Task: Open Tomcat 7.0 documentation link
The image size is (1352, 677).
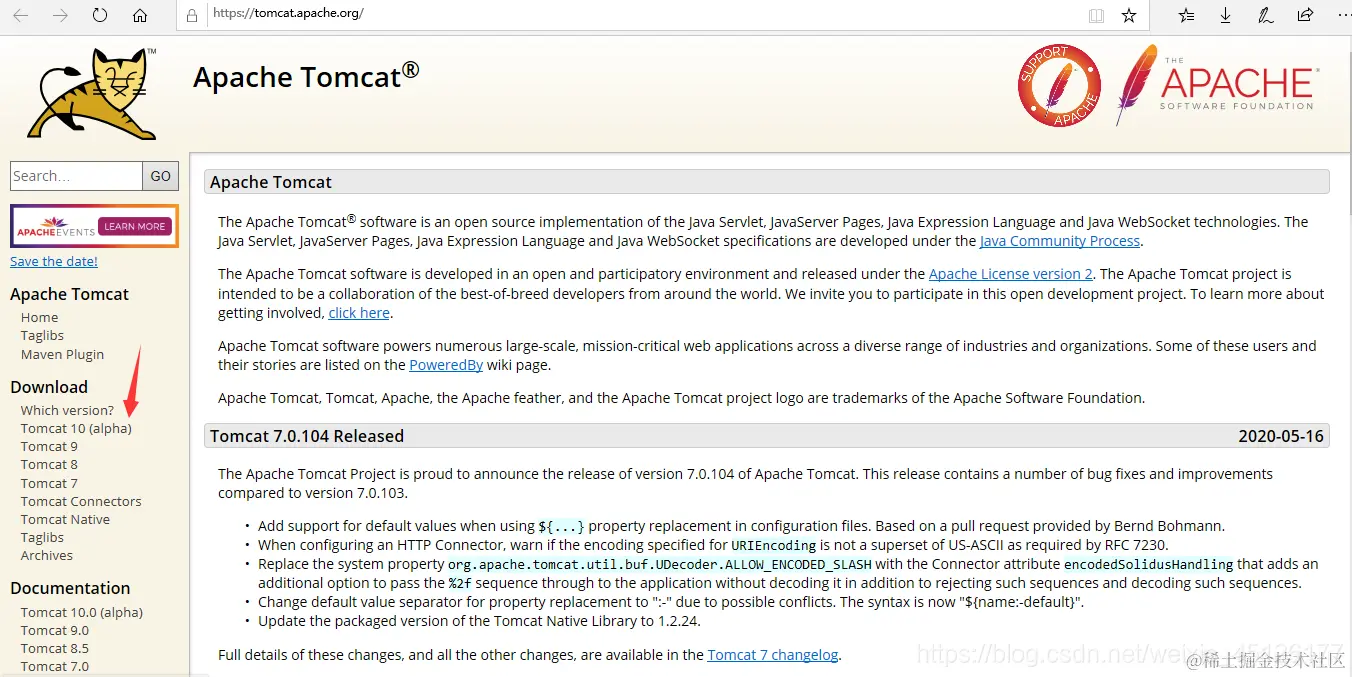Action: (55, 666)
